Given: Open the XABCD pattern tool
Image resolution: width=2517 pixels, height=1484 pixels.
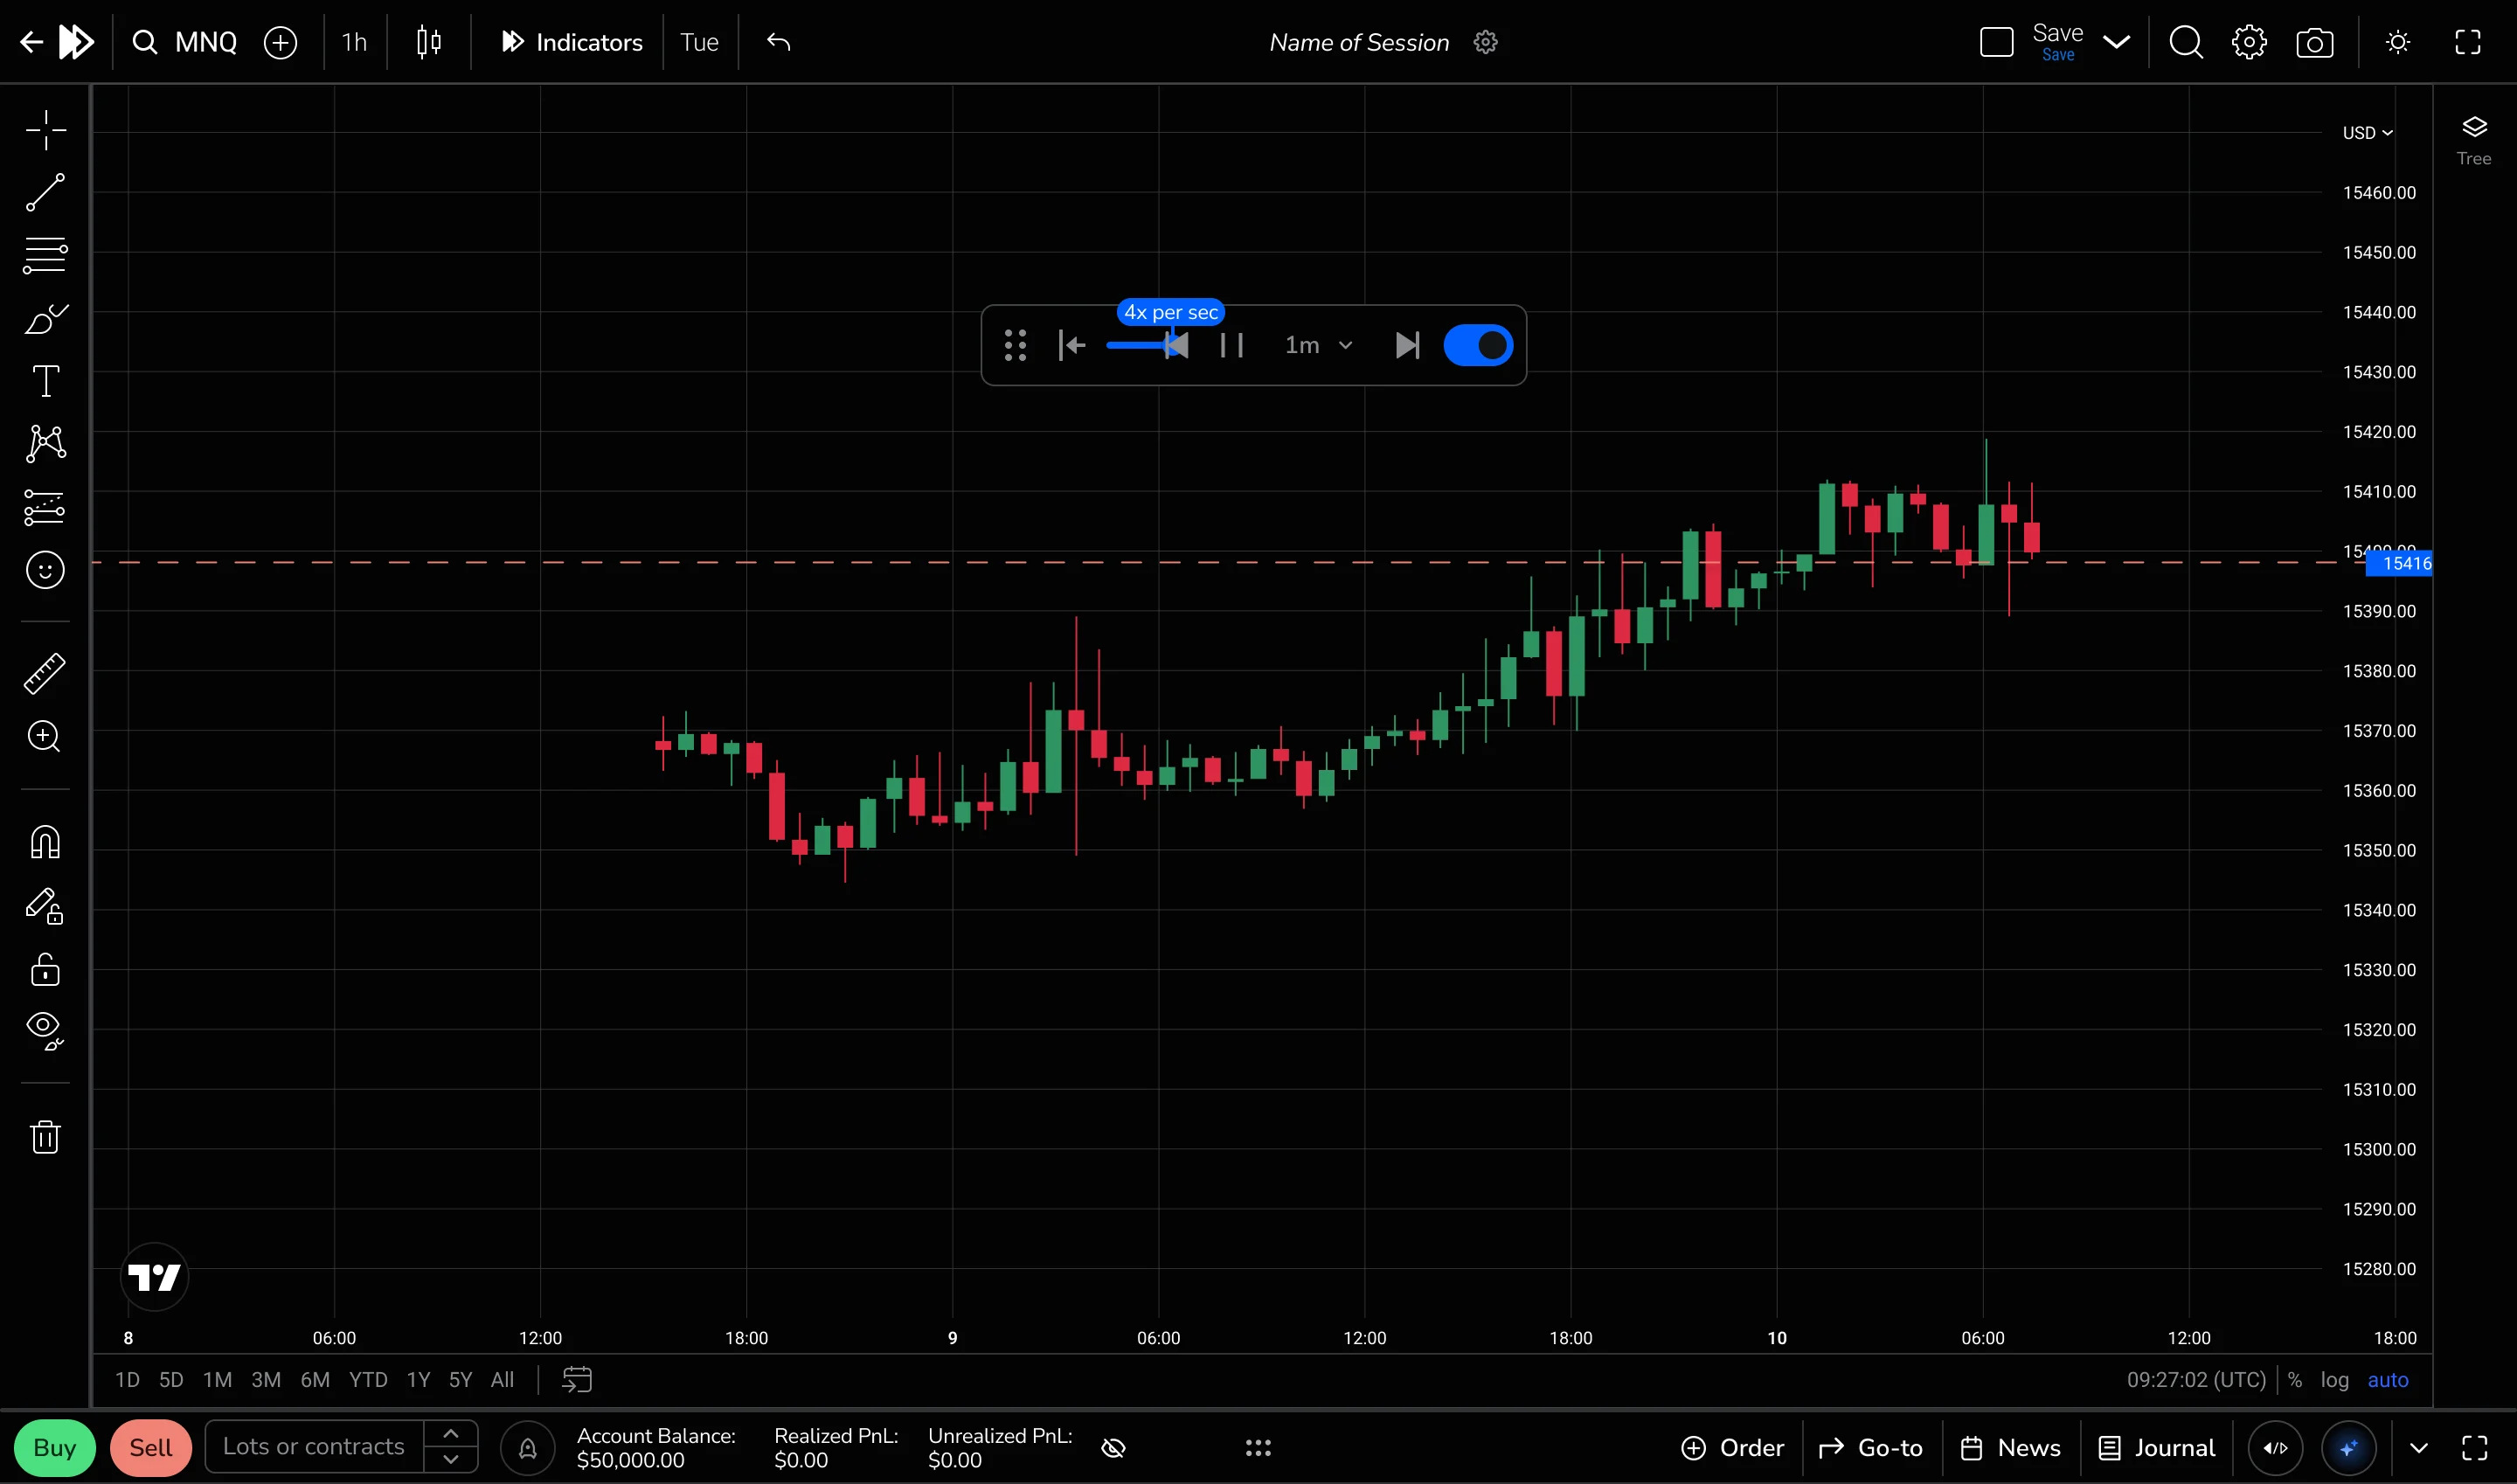Looking at the screenshot, I should (x=46, y=443).
